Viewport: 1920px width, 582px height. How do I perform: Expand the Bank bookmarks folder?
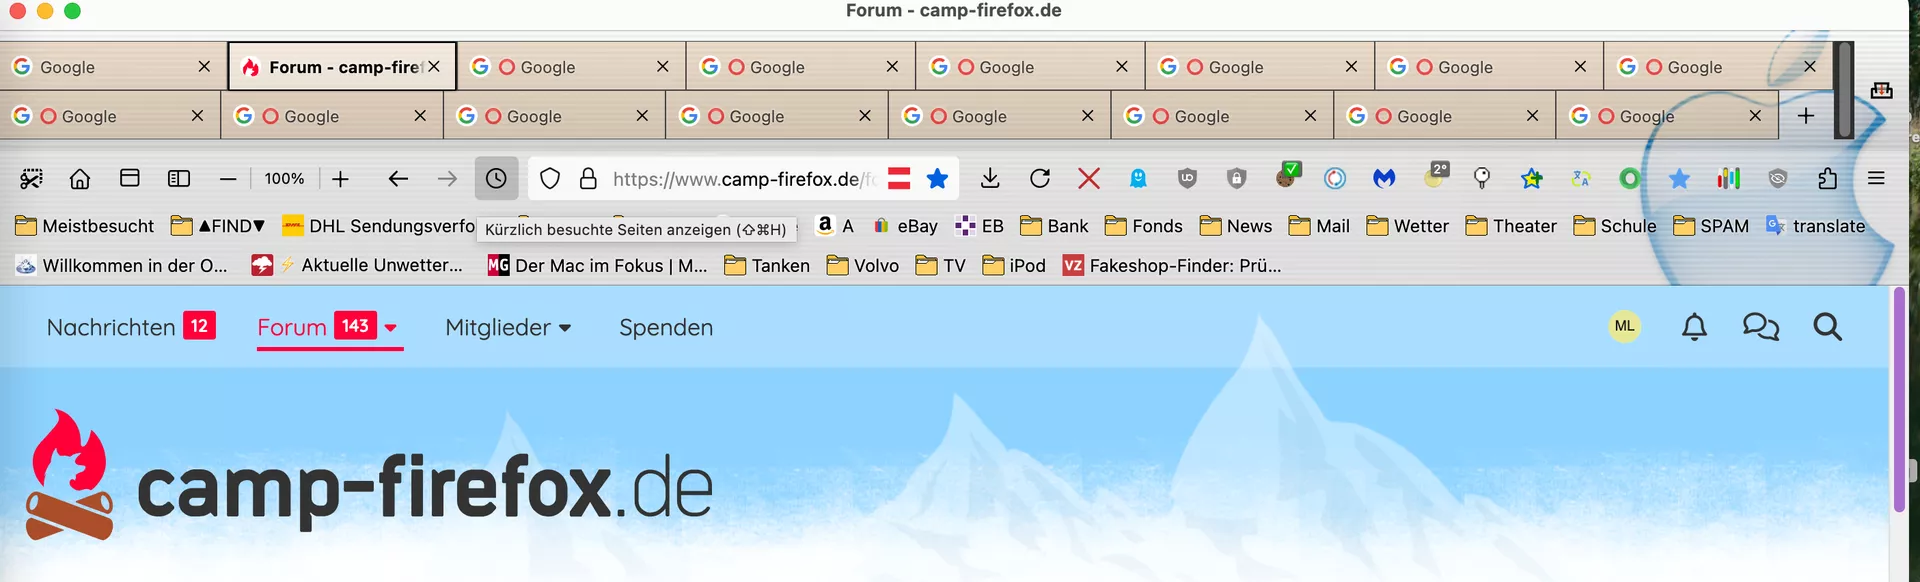pos(1054,226)
